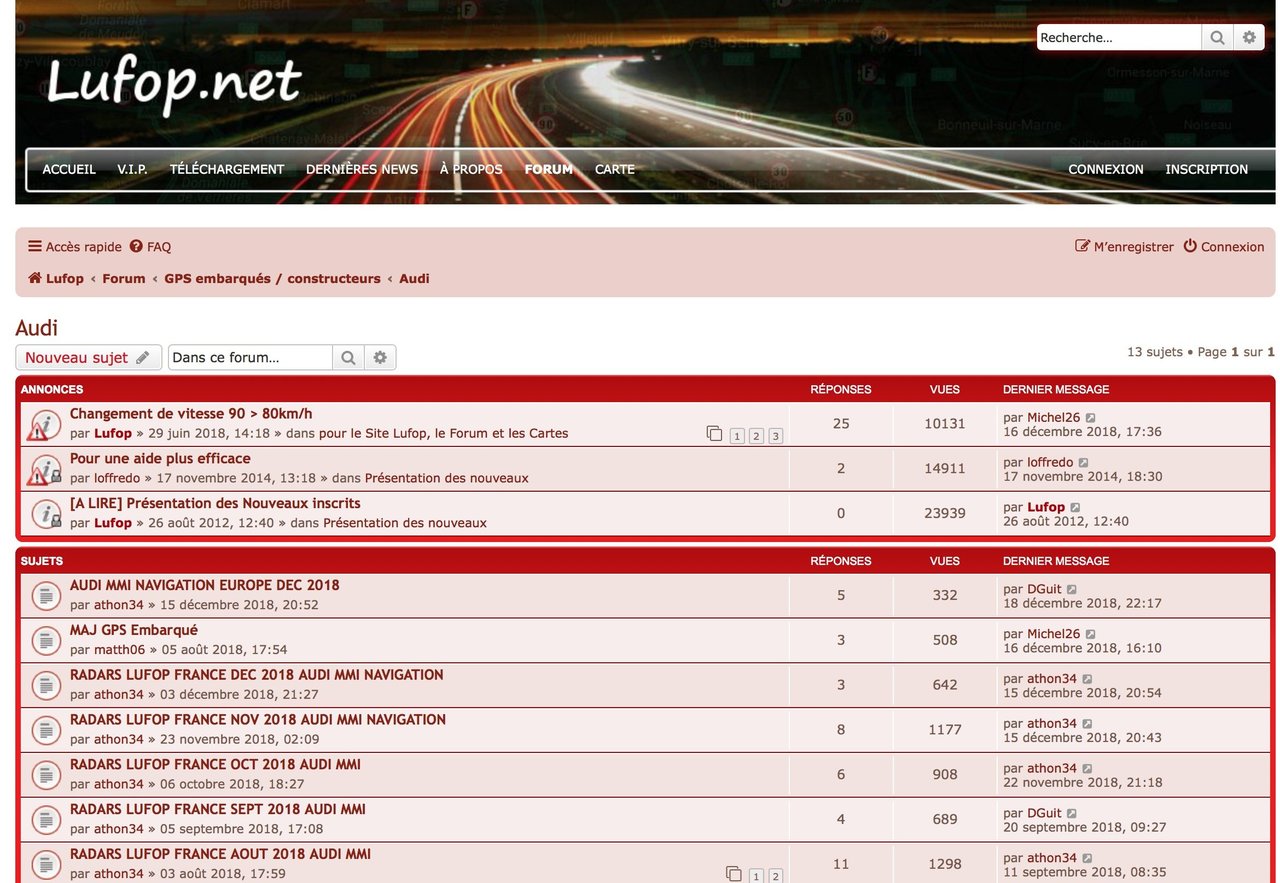Open the TÉLÉCHARGEMENT menu item

[x=227, y=170]
